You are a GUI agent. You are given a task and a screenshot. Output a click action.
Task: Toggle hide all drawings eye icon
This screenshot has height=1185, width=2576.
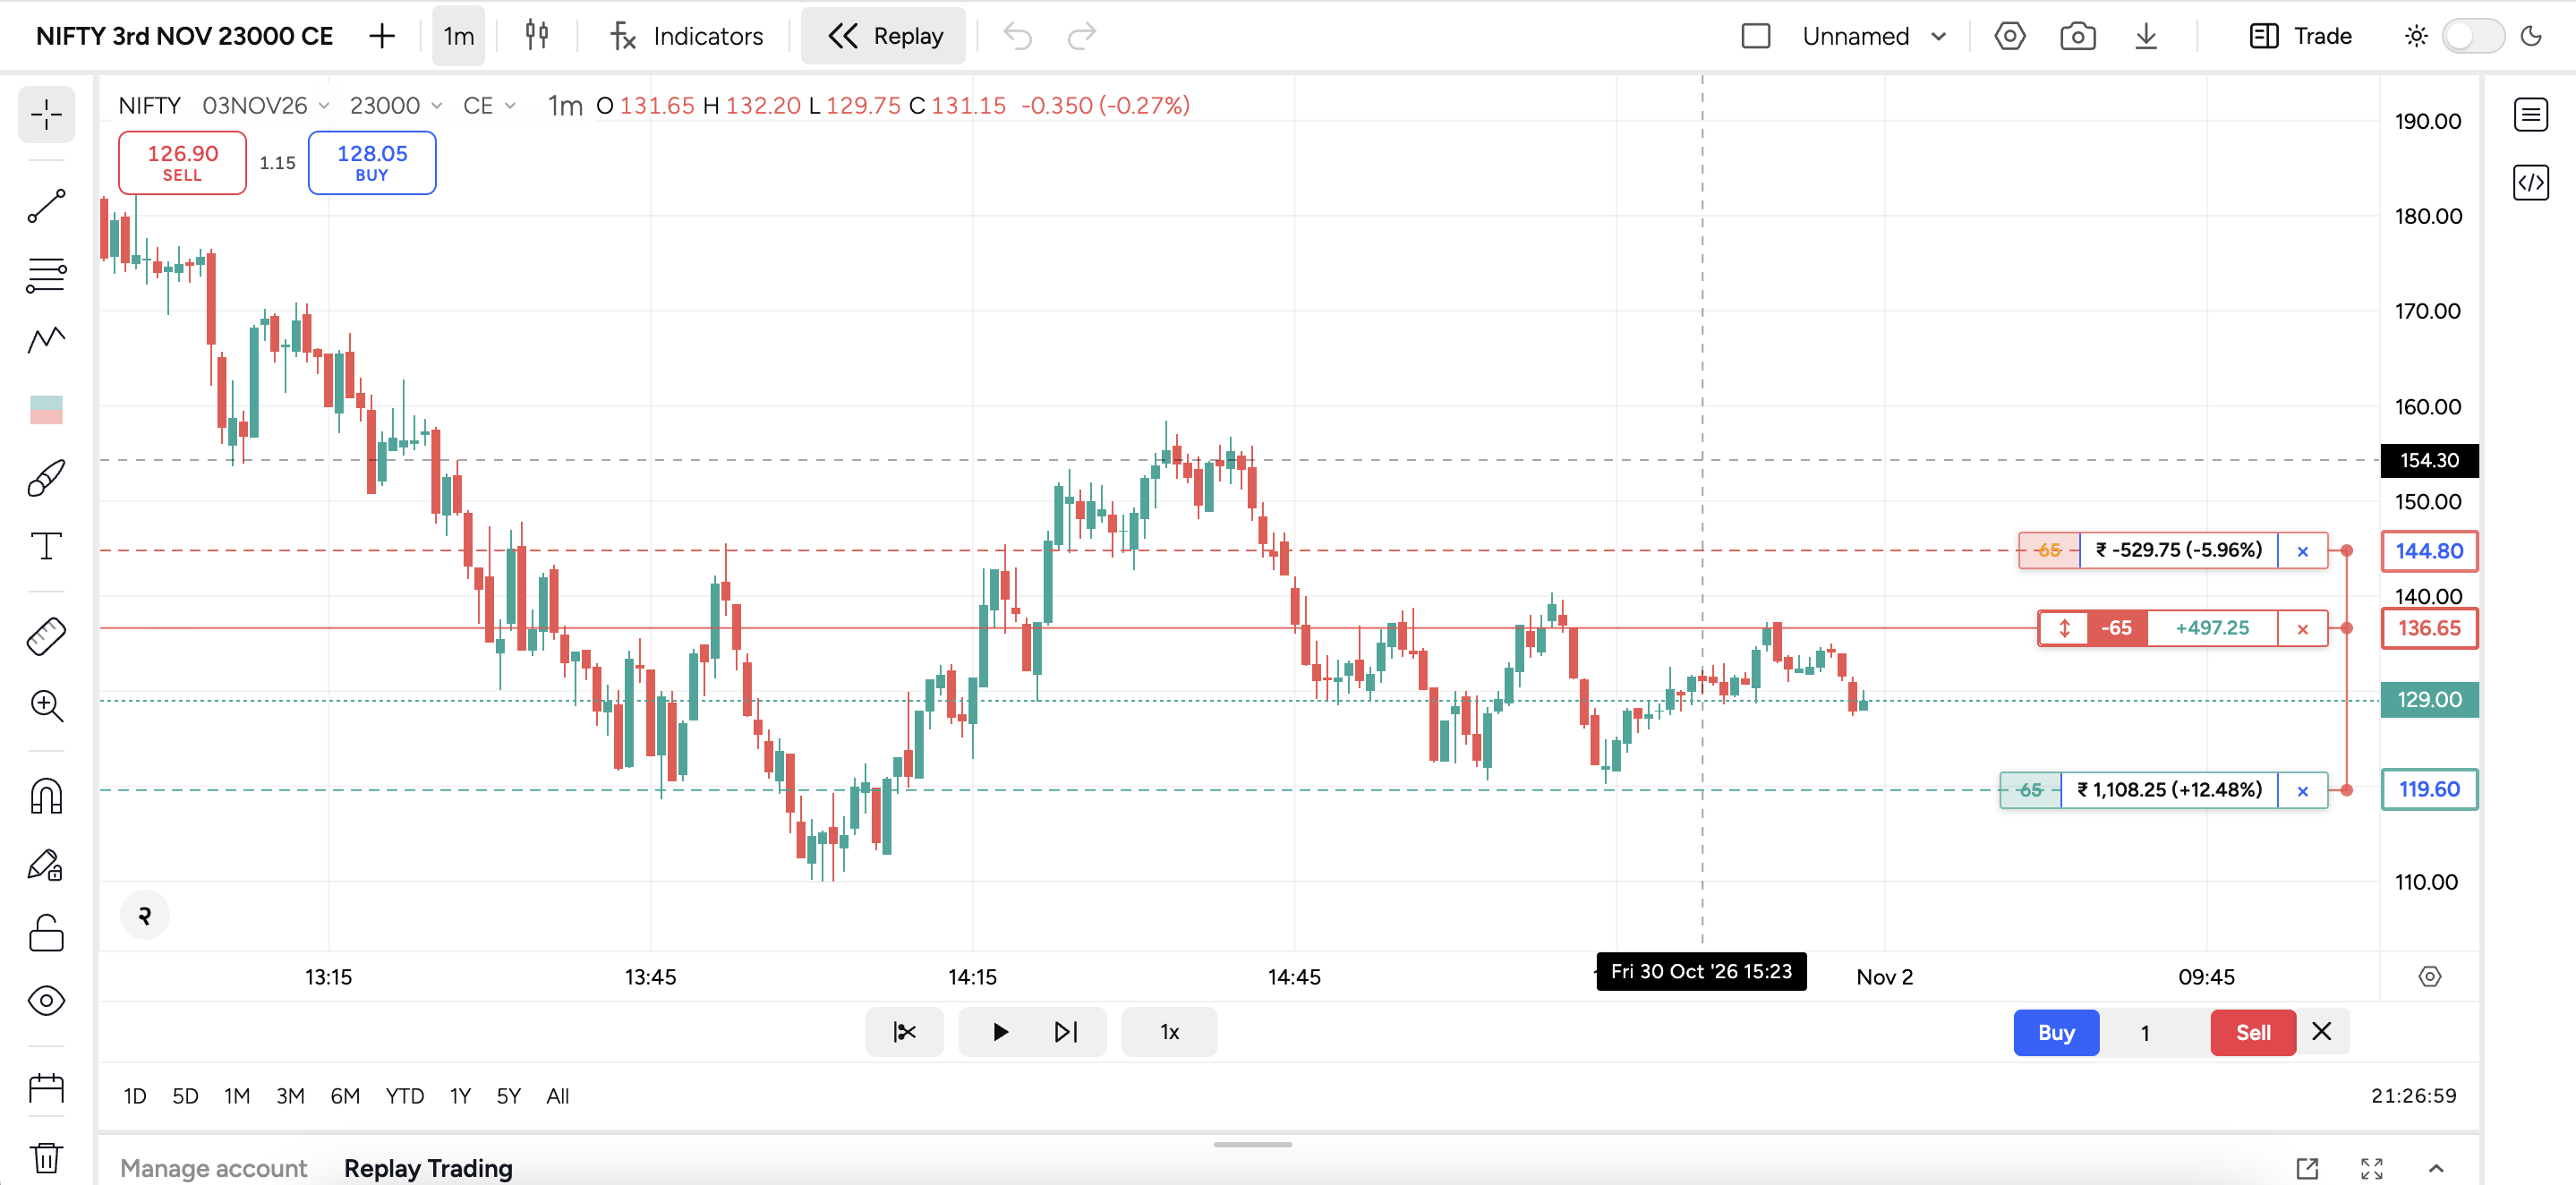pyautogui.click(x=46, y=1001)
